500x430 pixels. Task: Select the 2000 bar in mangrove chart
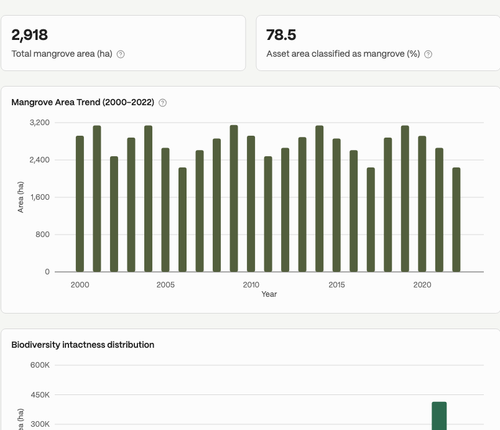click(80, 204)
